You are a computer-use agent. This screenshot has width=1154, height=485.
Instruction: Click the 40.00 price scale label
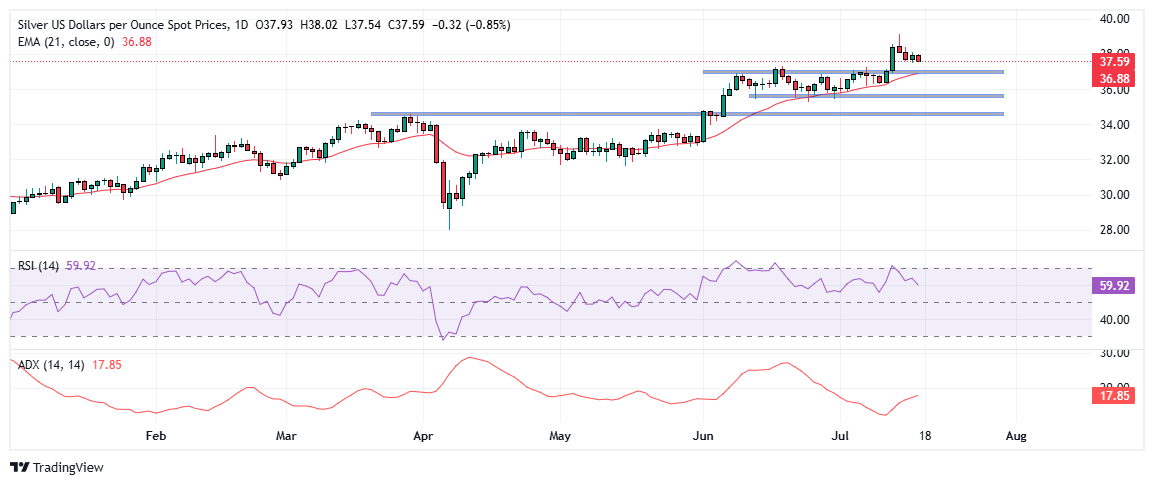tap(1114, 19)
